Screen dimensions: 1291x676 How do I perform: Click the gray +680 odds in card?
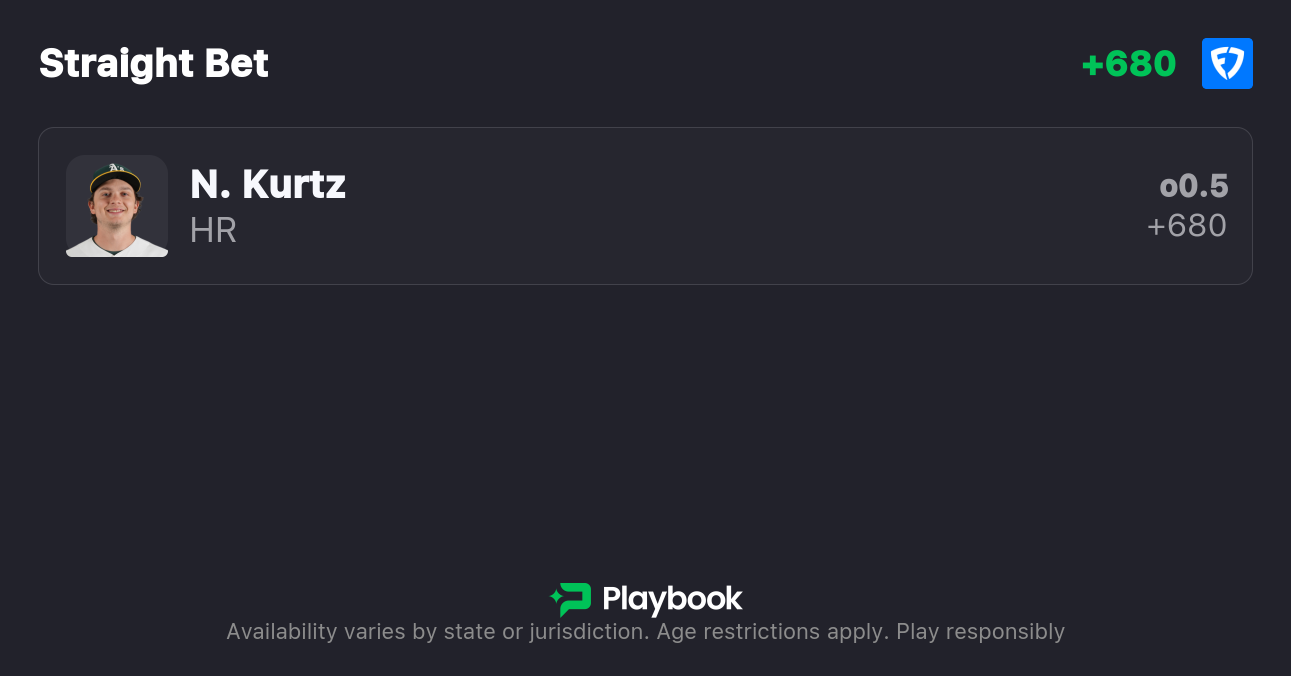(1186, 226)
